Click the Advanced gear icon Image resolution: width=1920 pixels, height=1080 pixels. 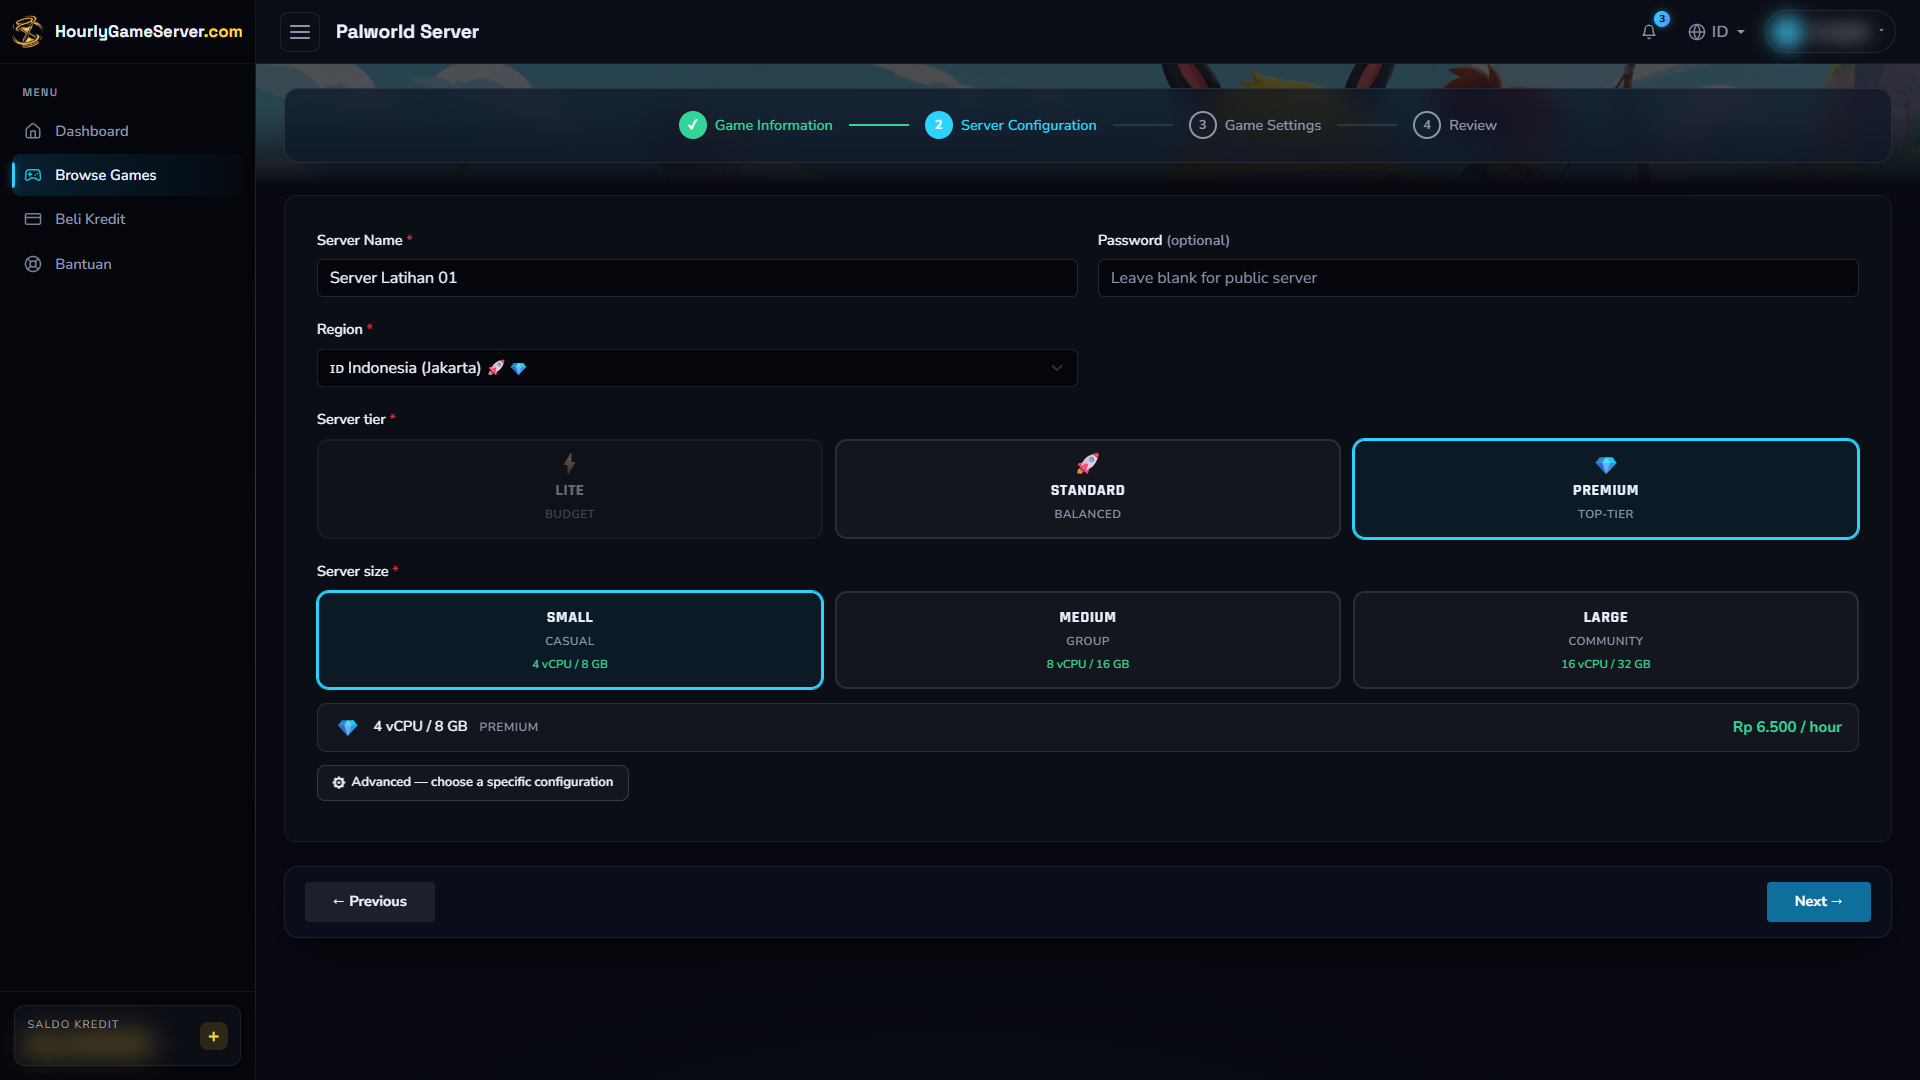tap(339, 783)
